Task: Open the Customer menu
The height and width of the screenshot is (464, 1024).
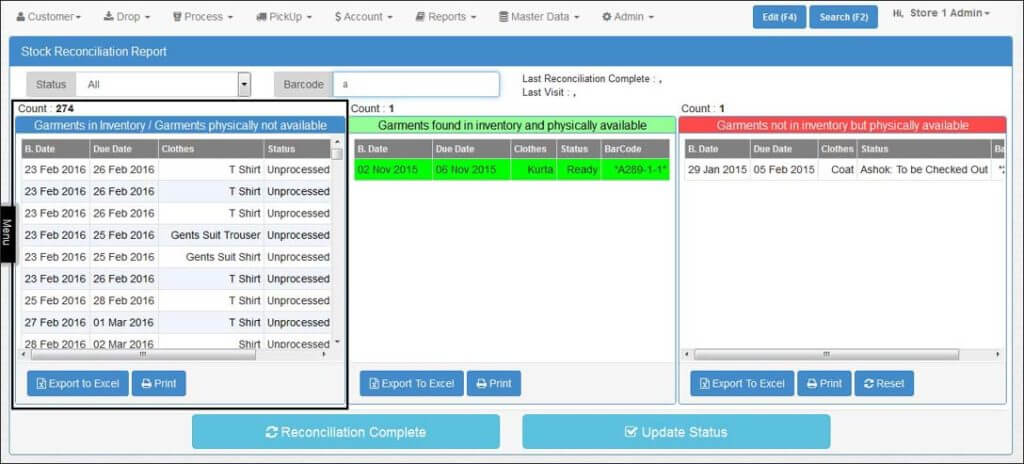Action: pyautogui.click(x=49, y=17)
